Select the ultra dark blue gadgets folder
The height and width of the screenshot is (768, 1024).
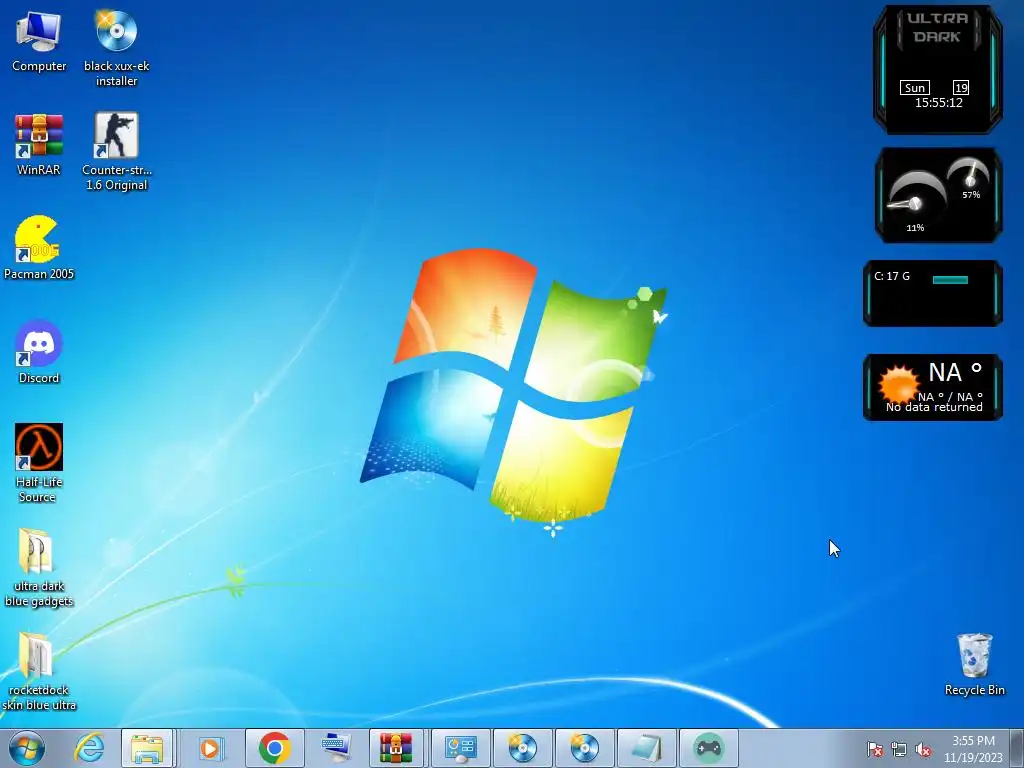39,568
